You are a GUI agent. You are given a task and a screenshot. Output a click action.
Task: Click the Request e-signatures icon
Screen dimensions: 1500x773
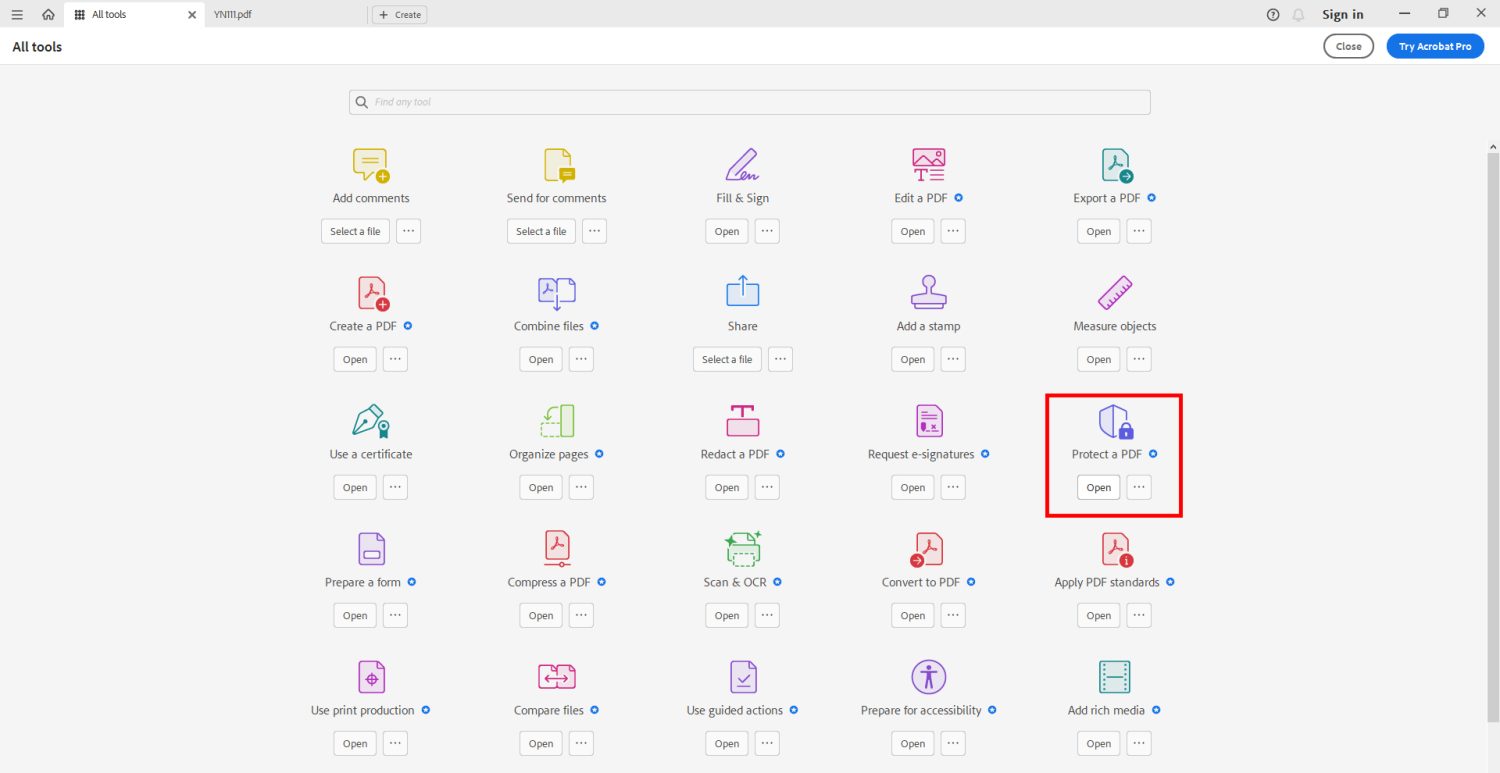pyautogui.click(x=929, y=421)
